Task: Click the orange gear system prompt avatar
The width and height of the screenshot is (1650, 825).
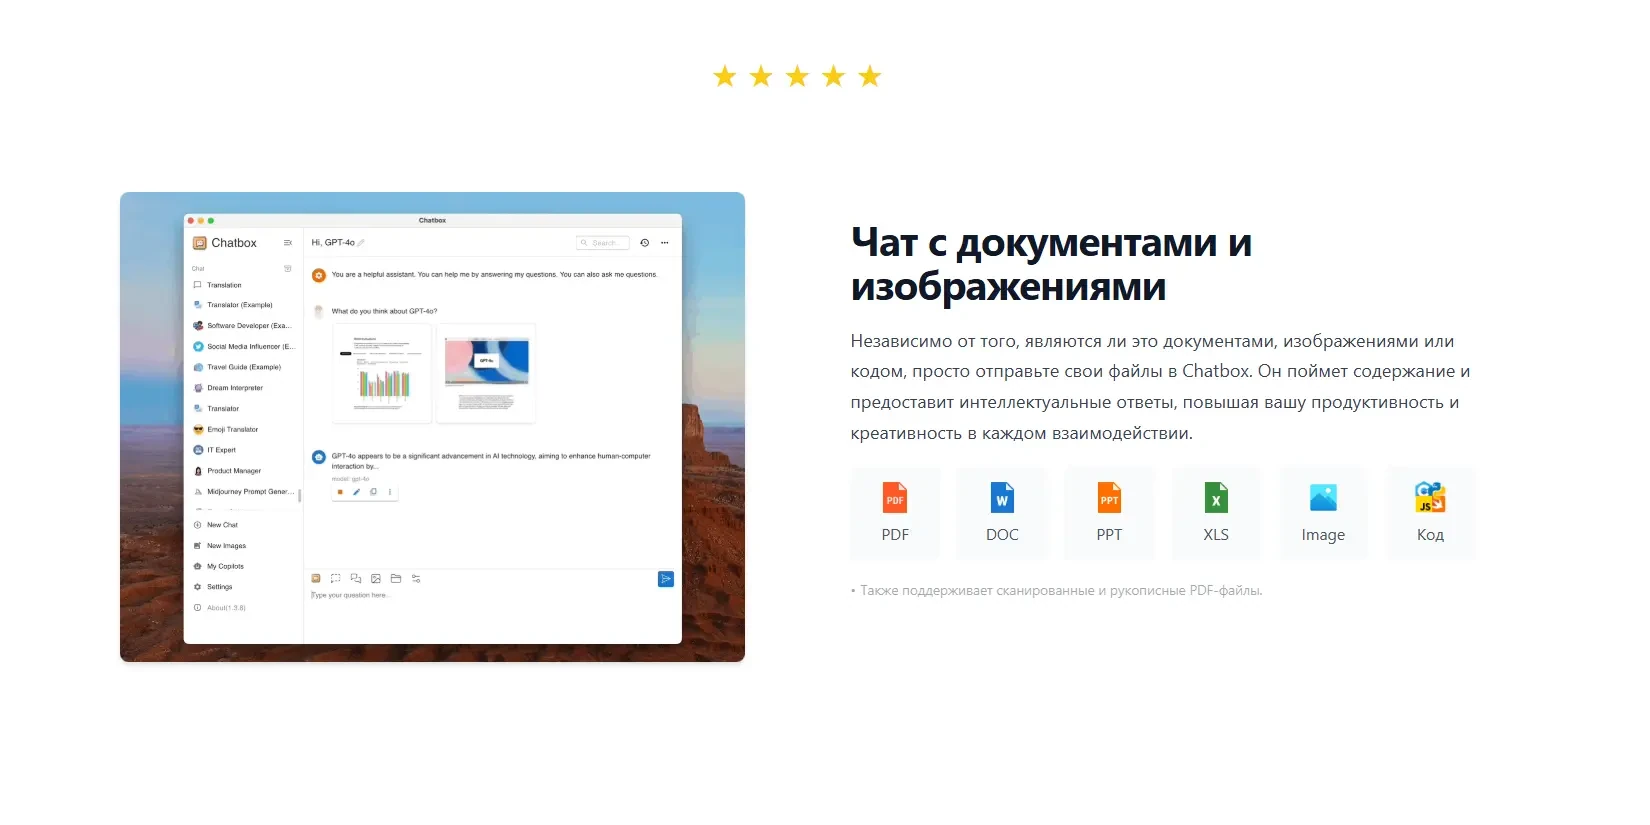Action: click(x=319, y=275)
